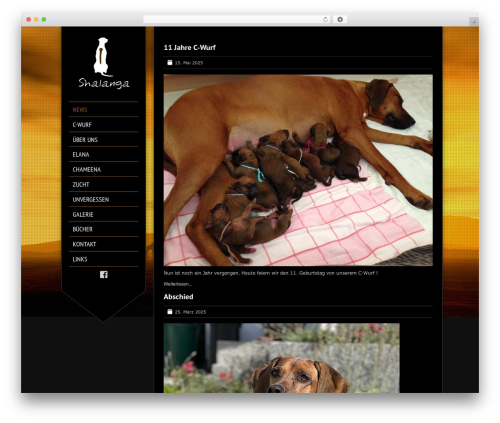This screenshot has height=423, width=500.
Task: Open the '11 Jahre C-Wurf' post title
Action: click(190, 48)
